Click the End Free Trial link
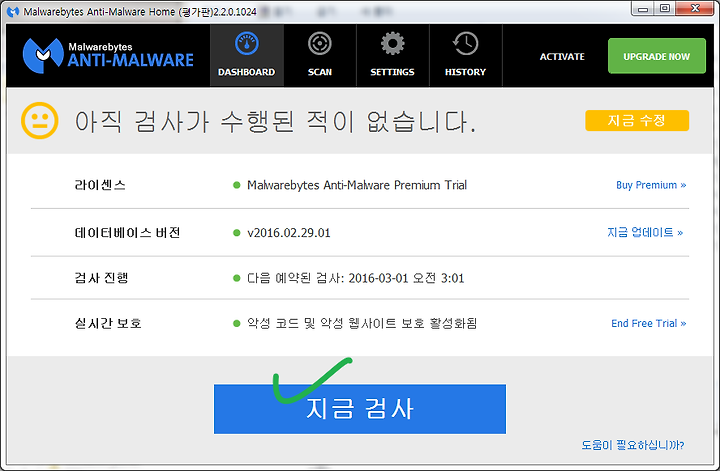 tap(648, 323)
